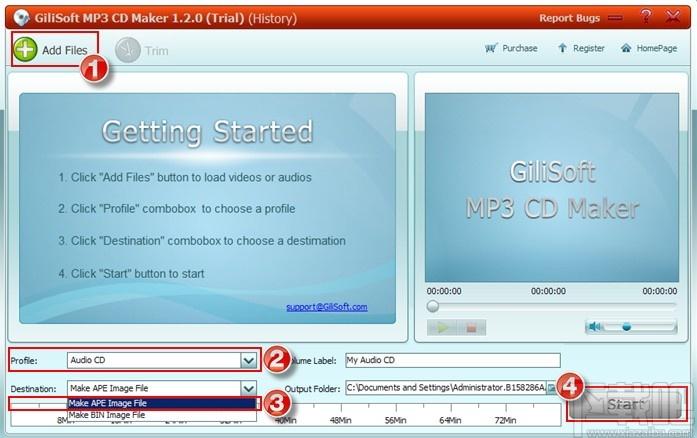
Task: Click the 48Min marker on capacity bar
Action: point(340,420)
